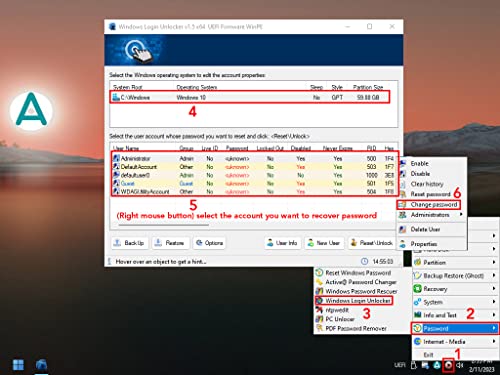
Task: Click the Disable icon in context menu
Action: tap(403, 174)
